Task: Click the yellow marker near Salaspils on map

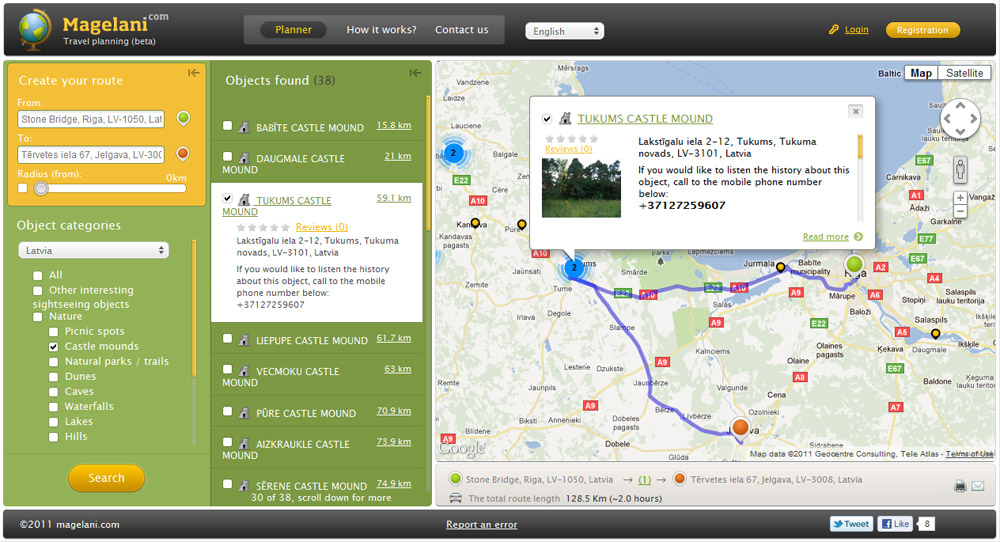Action: click(x=935, y=333)
